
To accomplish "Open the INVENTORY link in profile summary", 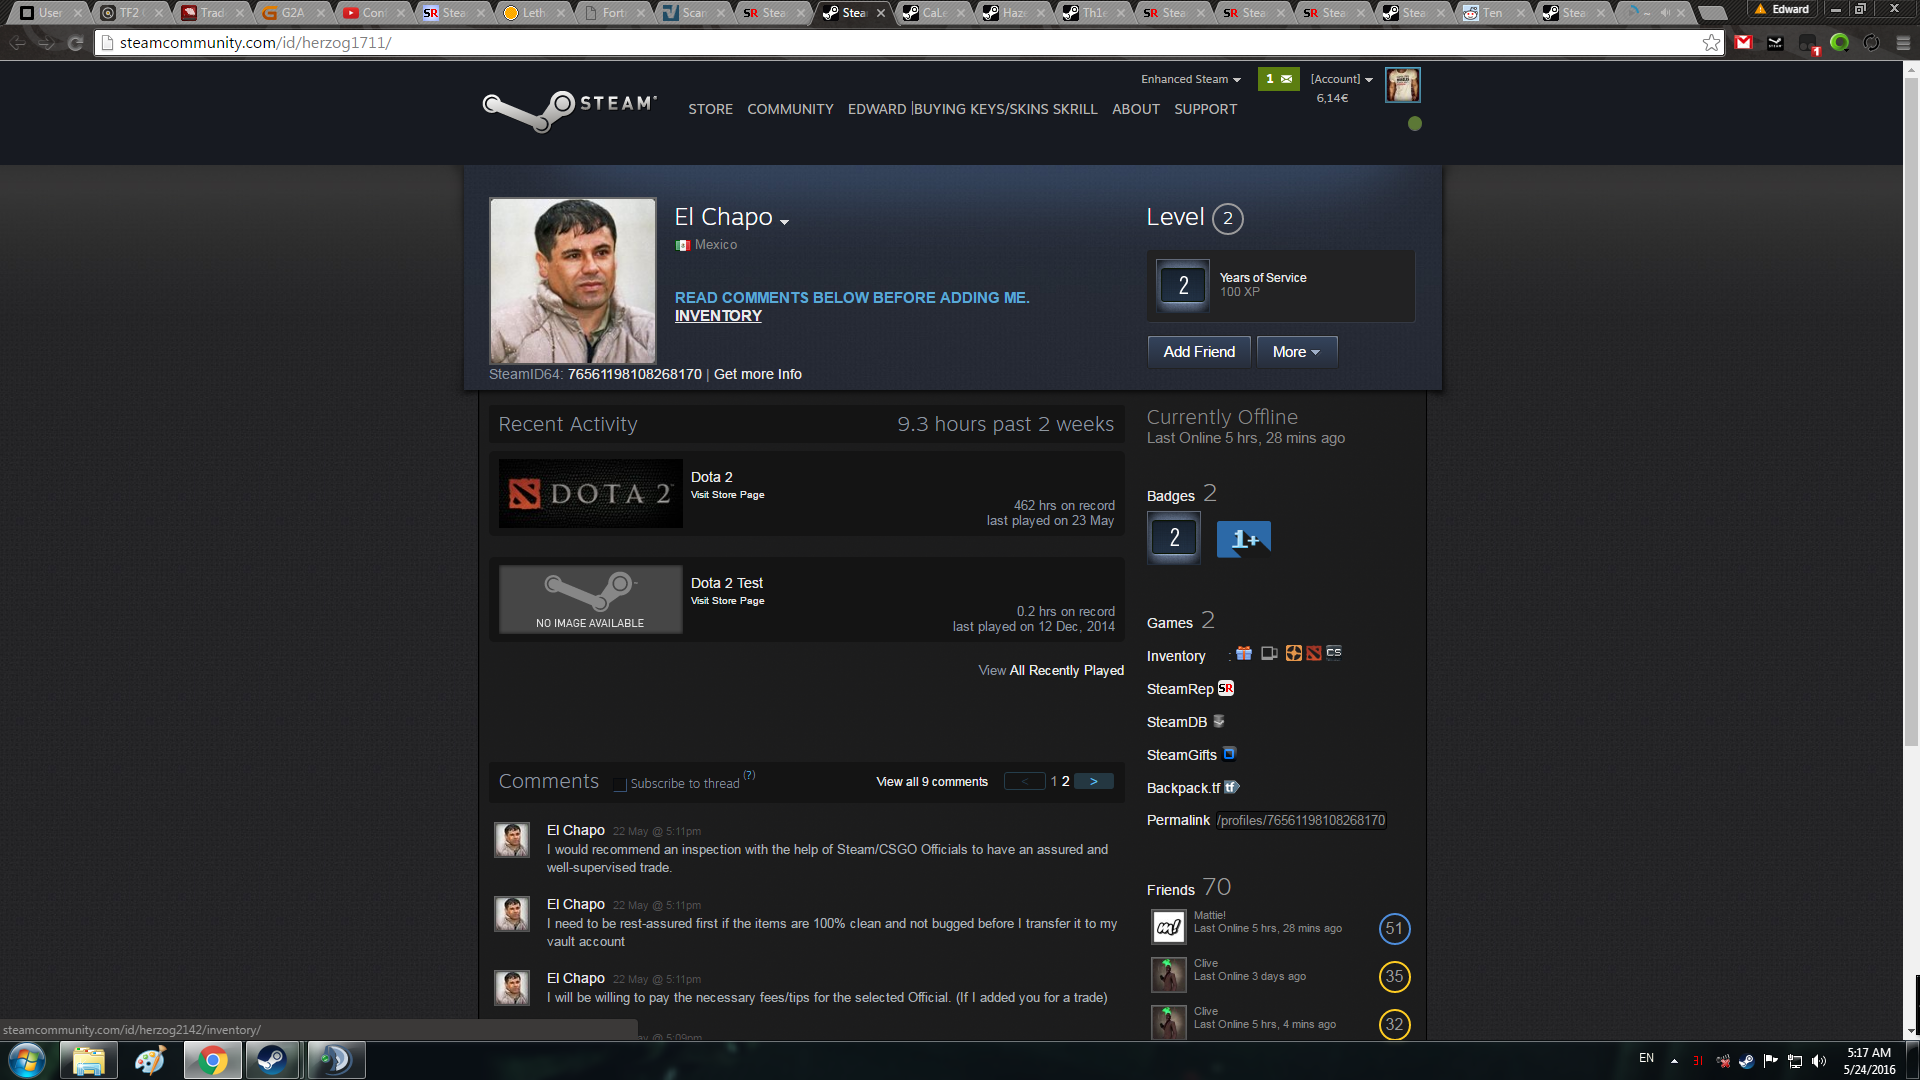I will tap(718, 316).
